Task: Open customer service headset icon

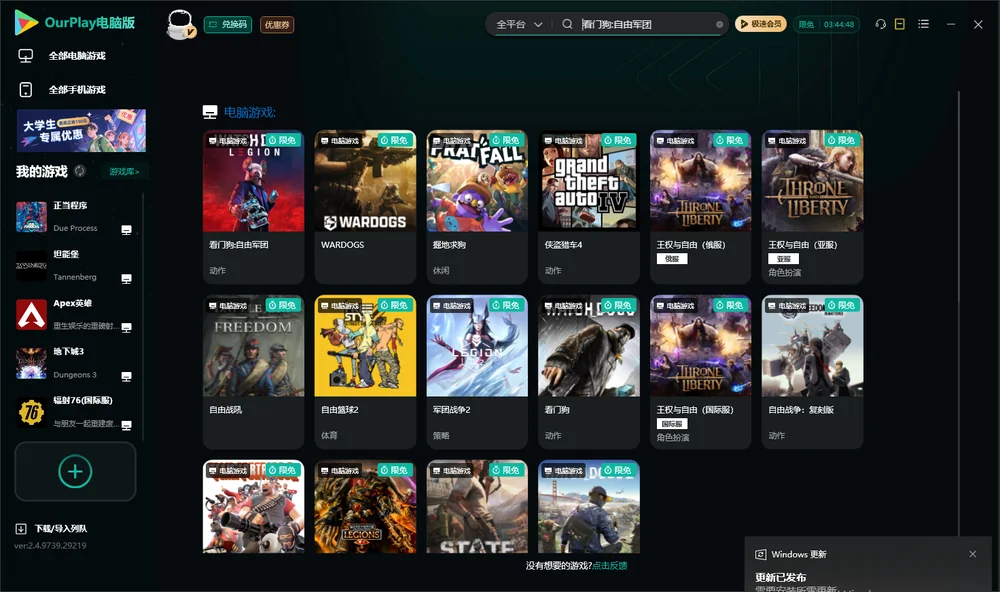Action: click(x=881, y=24)
